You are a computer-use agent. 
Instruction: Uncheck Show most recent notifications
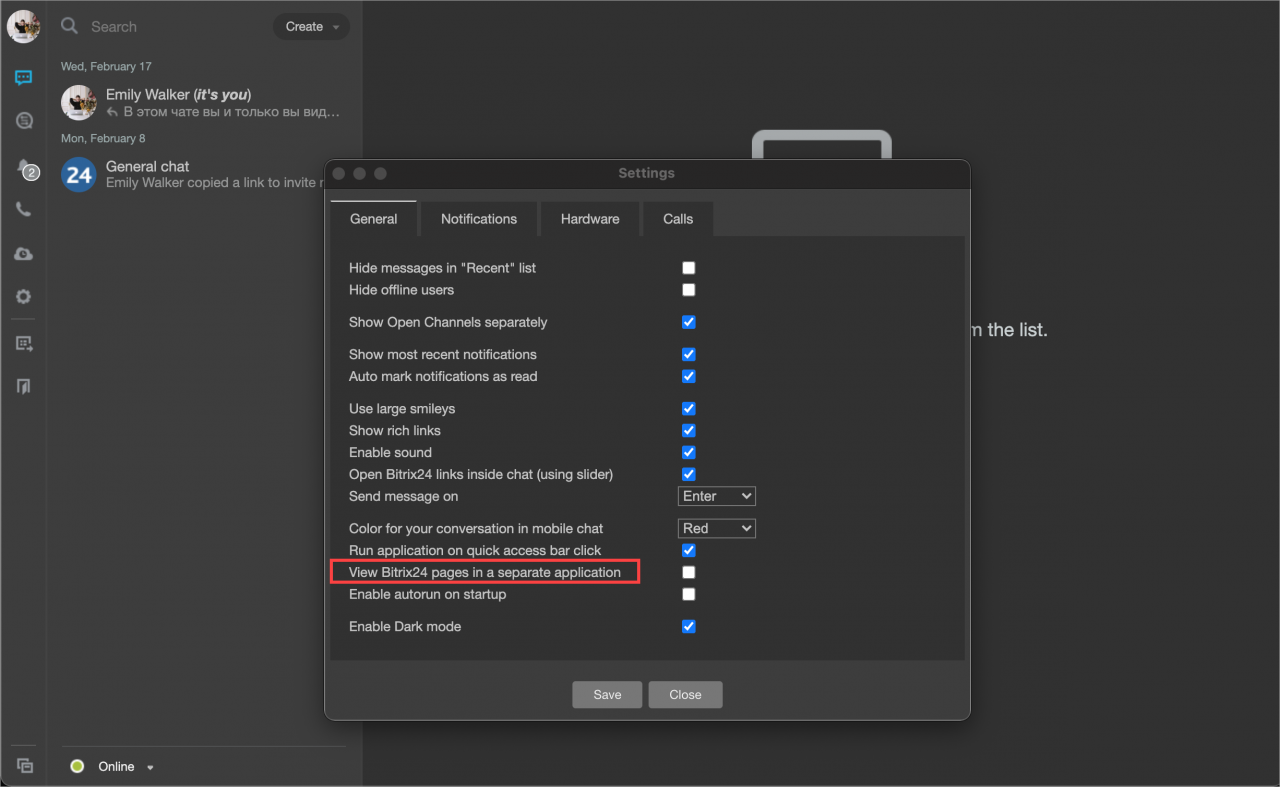click(688, 354)
